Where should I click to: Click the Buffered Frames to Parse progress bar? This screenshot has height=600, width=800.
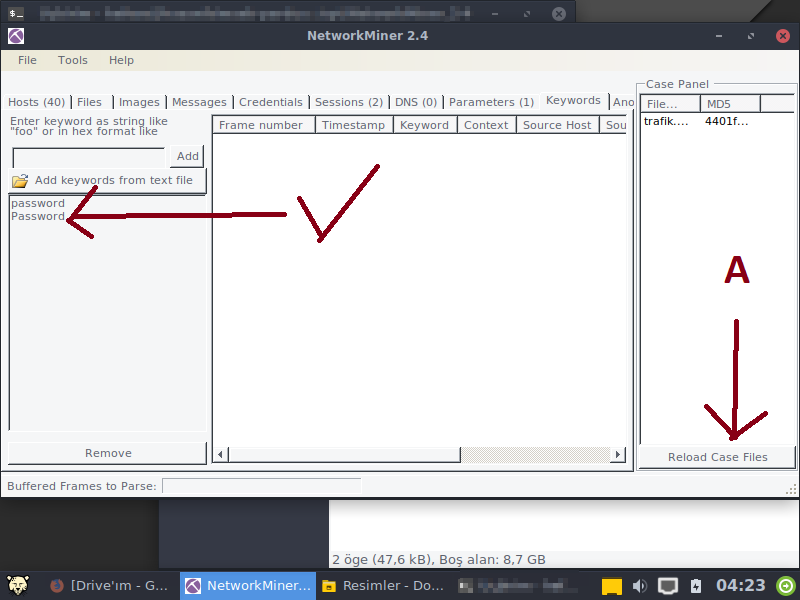click(x=262, y=486)
